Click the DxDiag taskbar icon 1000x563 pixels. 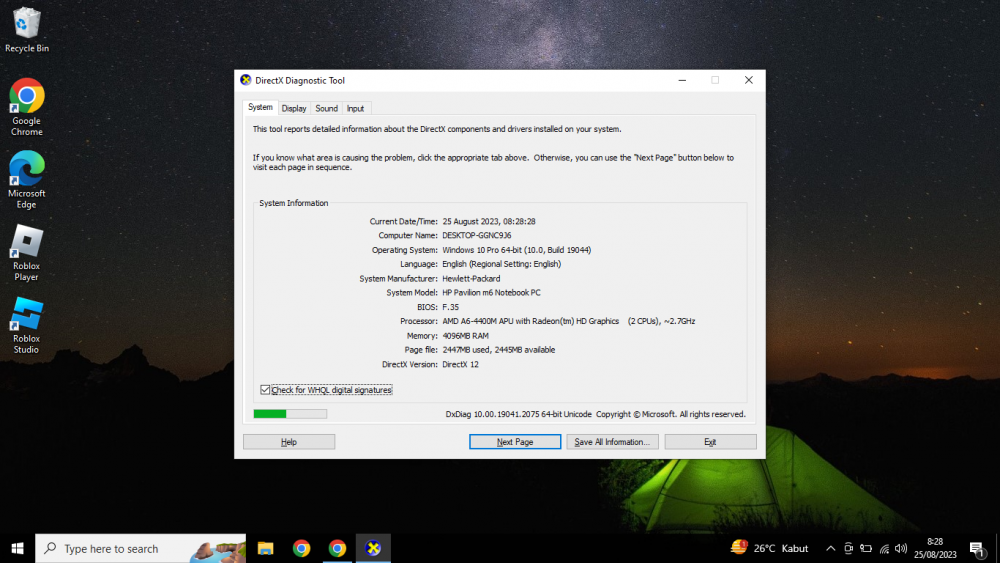(373, 548)
